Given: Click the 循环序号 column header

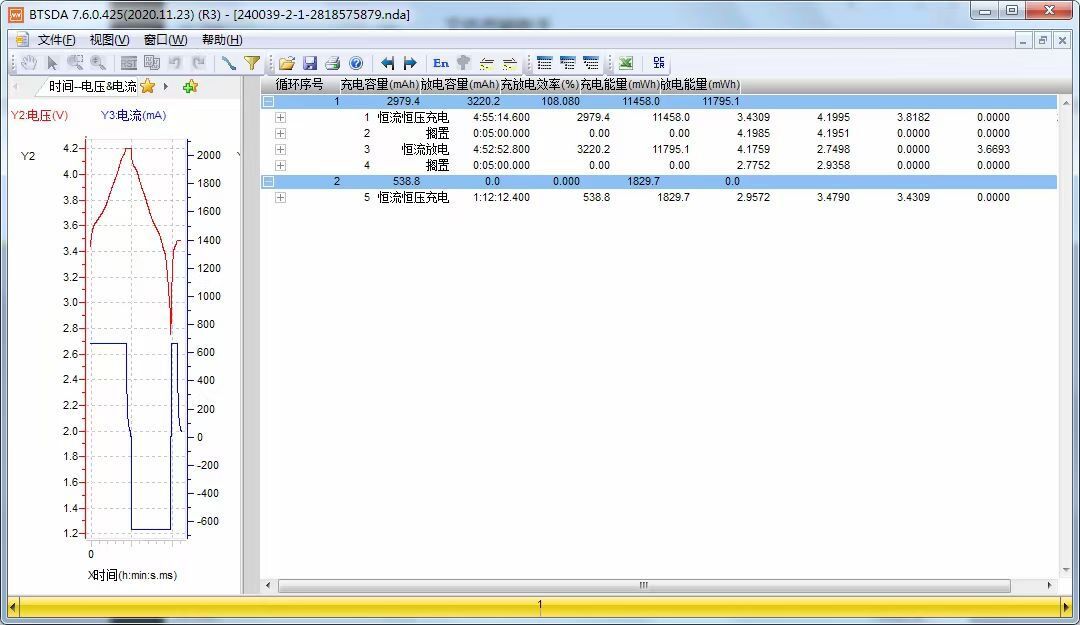Looking at the screenshot, I should (x=299, y=85).
